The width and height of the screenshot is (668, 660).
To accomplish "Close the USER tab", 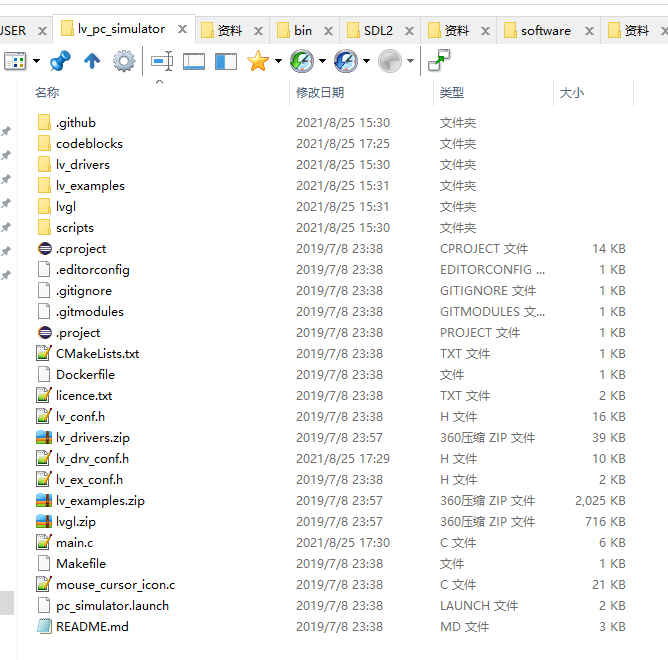I will pos(42,31).
